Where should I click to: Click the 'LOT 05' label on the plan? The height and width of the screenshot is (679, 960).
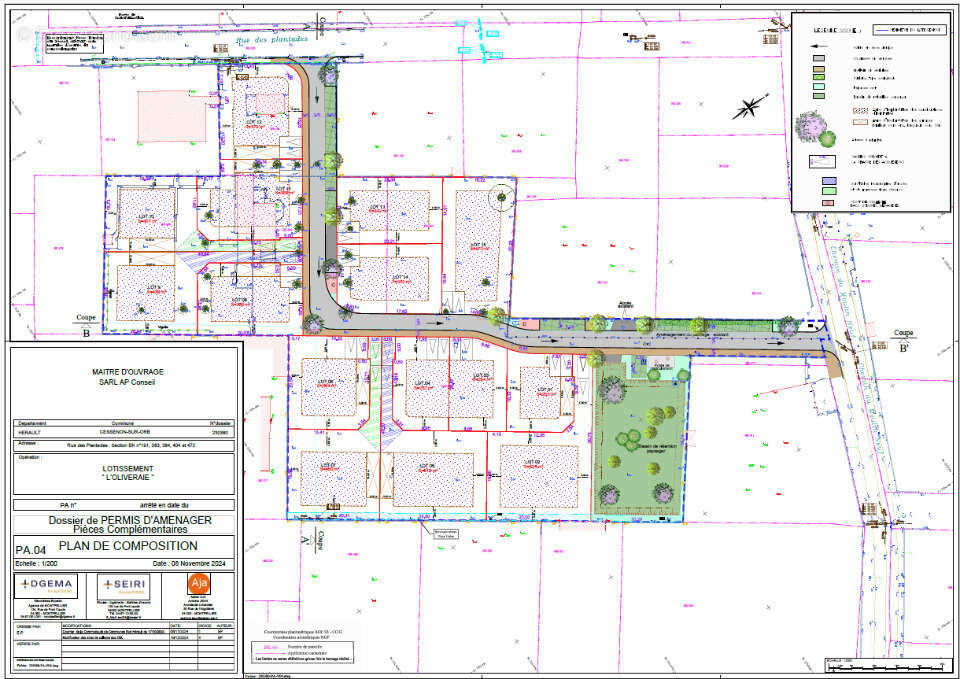point(427,465)
